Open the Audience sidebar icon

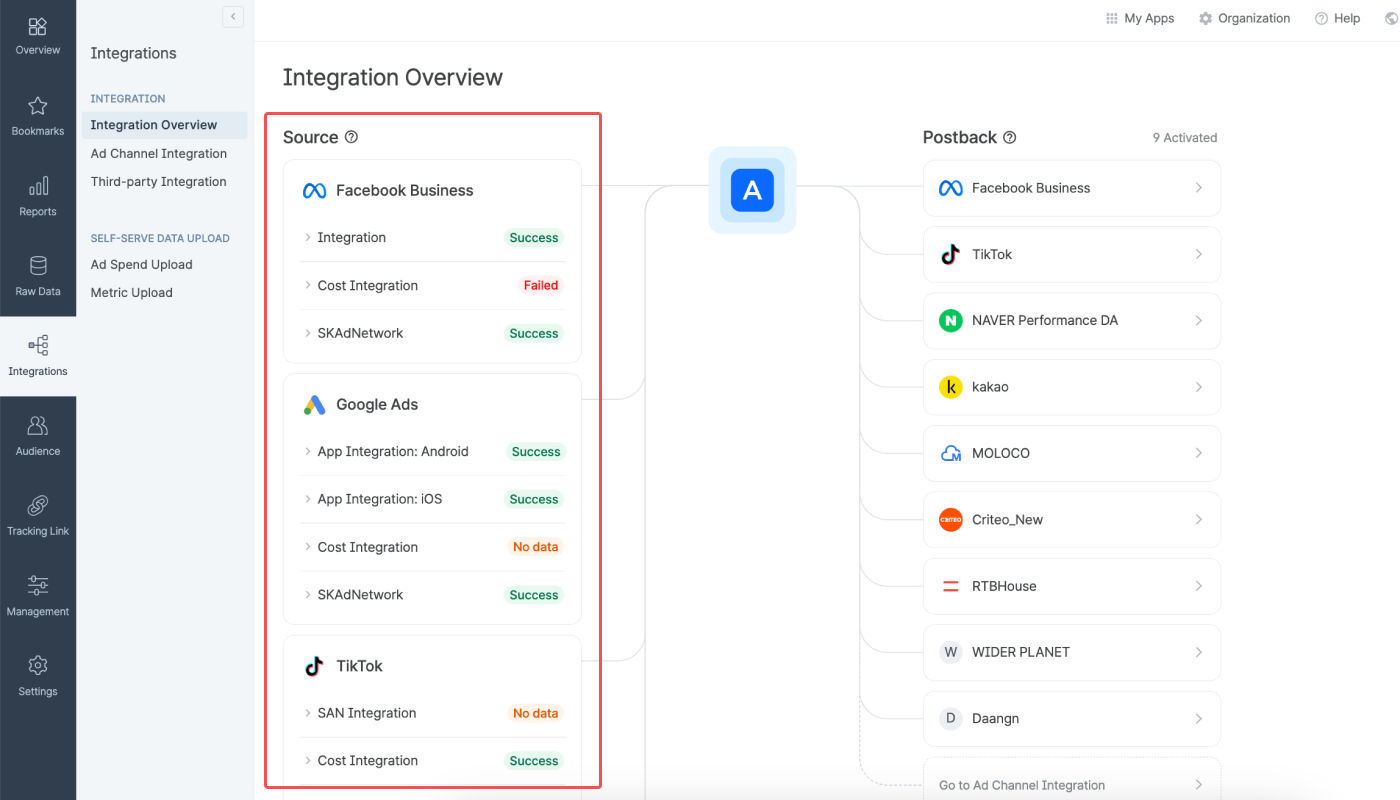coord(38,433)
